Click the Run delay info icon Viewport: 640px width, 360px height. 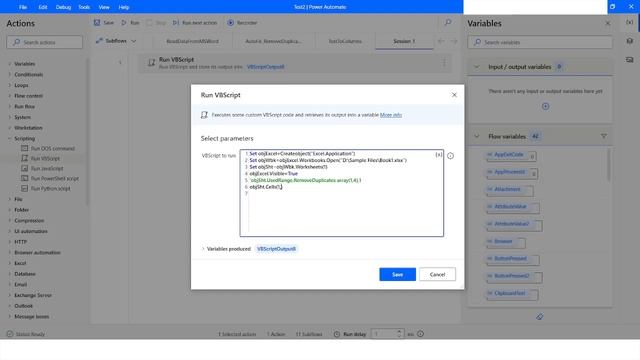pos(420,334)
